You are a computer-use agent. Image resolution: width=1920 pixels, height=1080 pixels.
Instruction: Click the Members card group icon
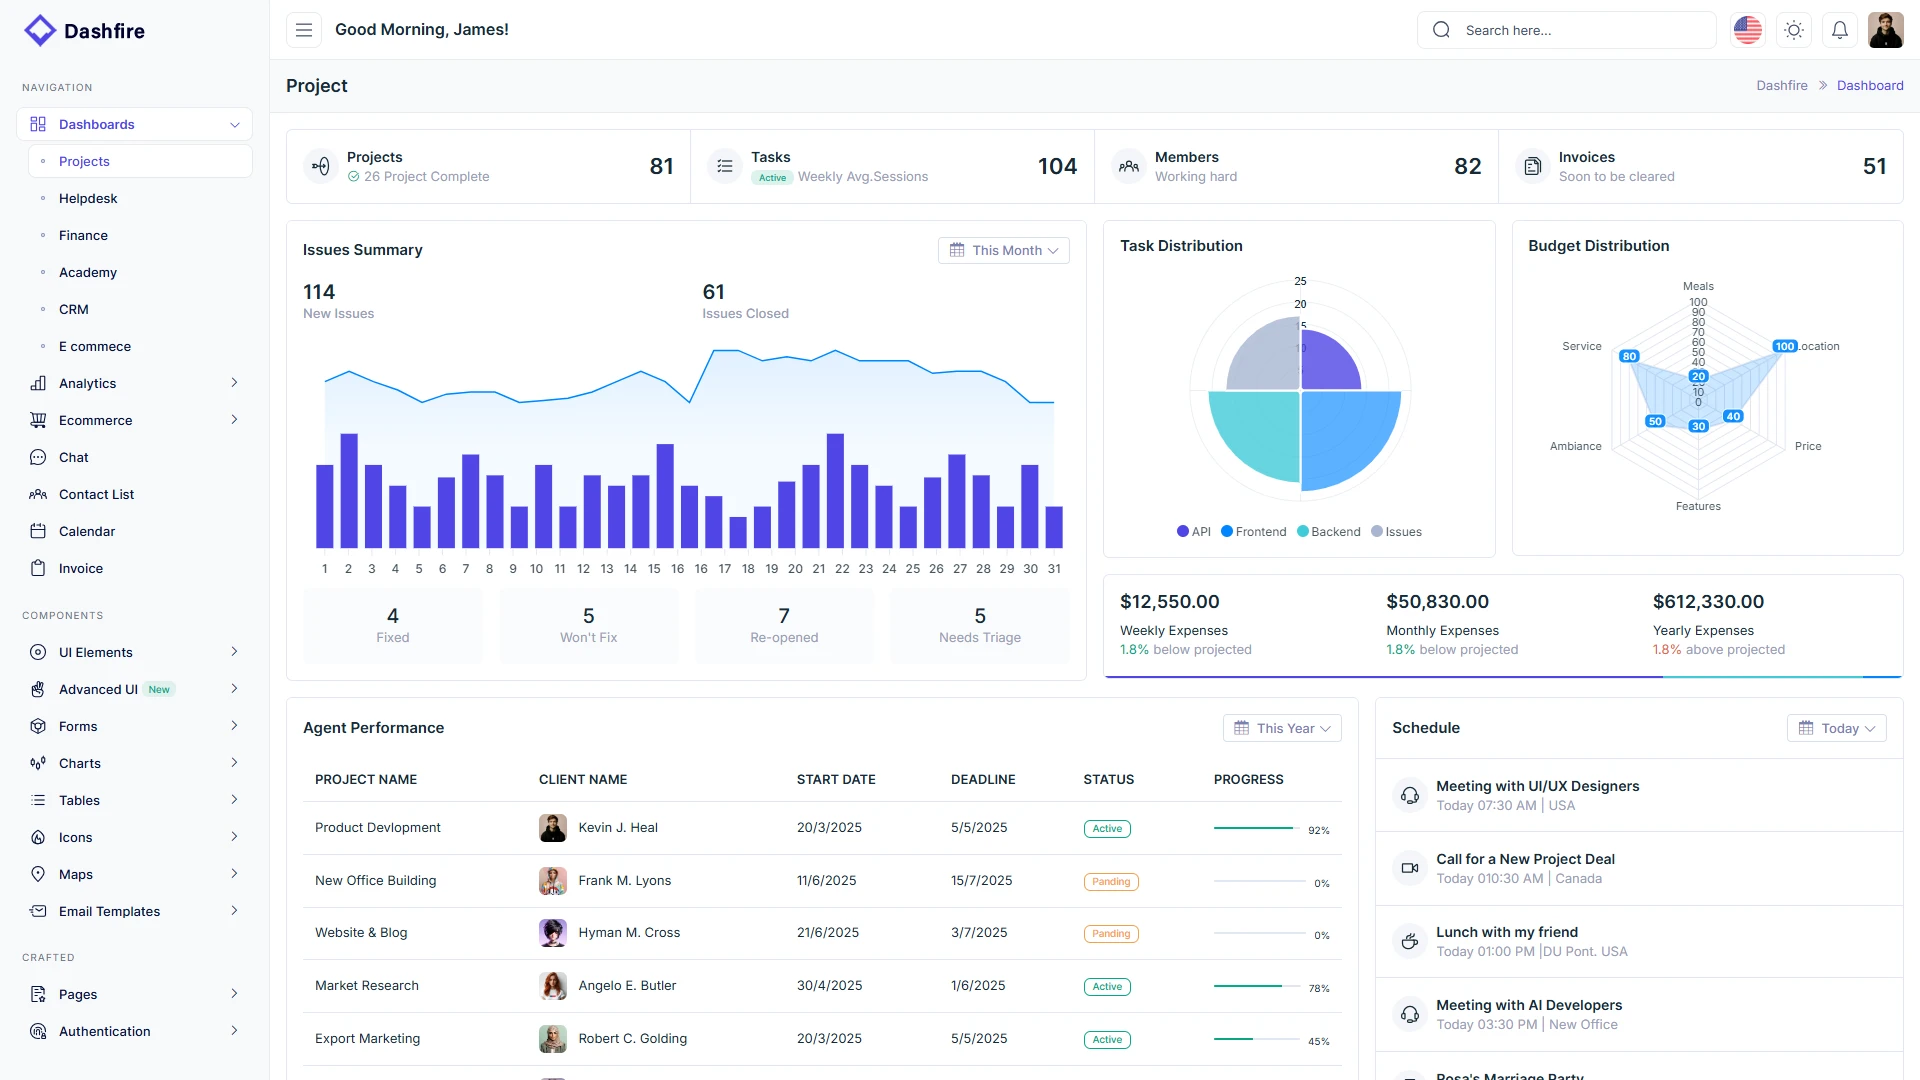[1129, 166]
